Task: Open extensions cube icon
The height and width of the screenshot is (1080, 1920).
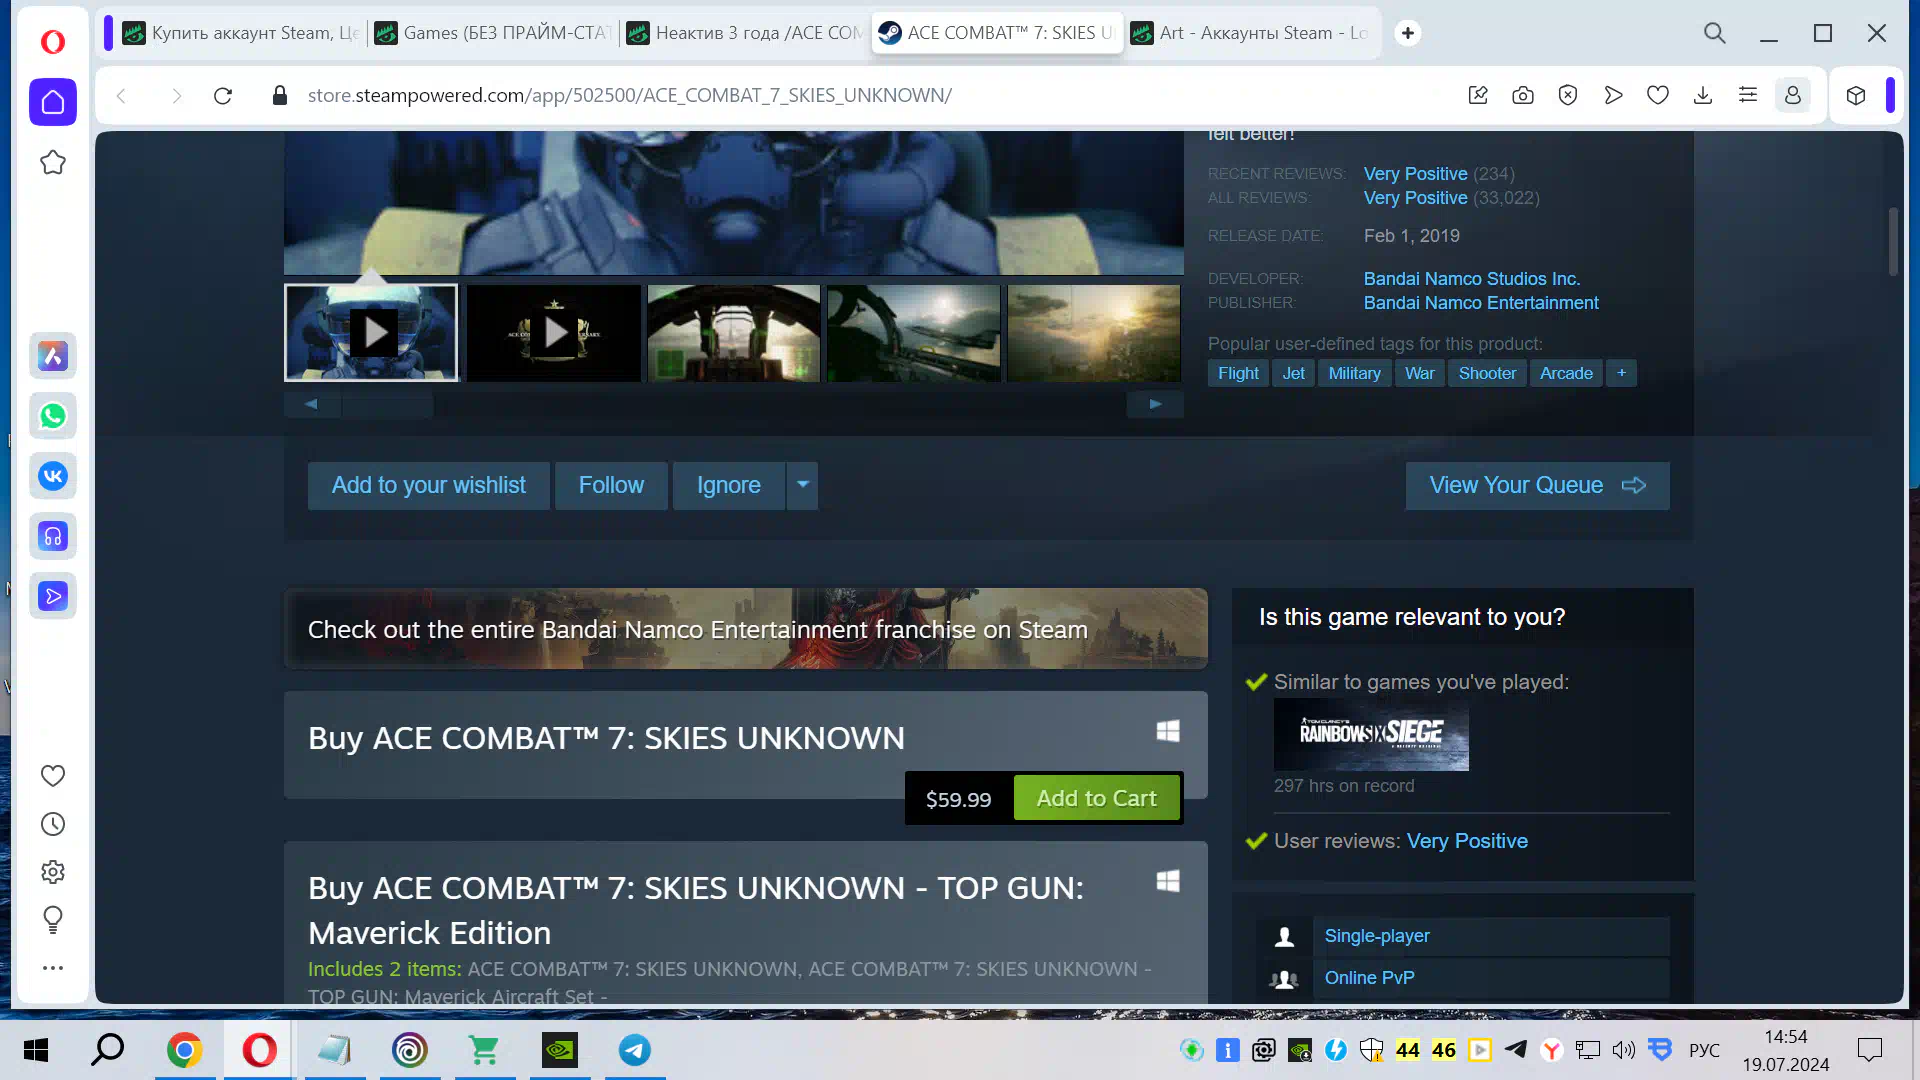Action: [1856, 95]
